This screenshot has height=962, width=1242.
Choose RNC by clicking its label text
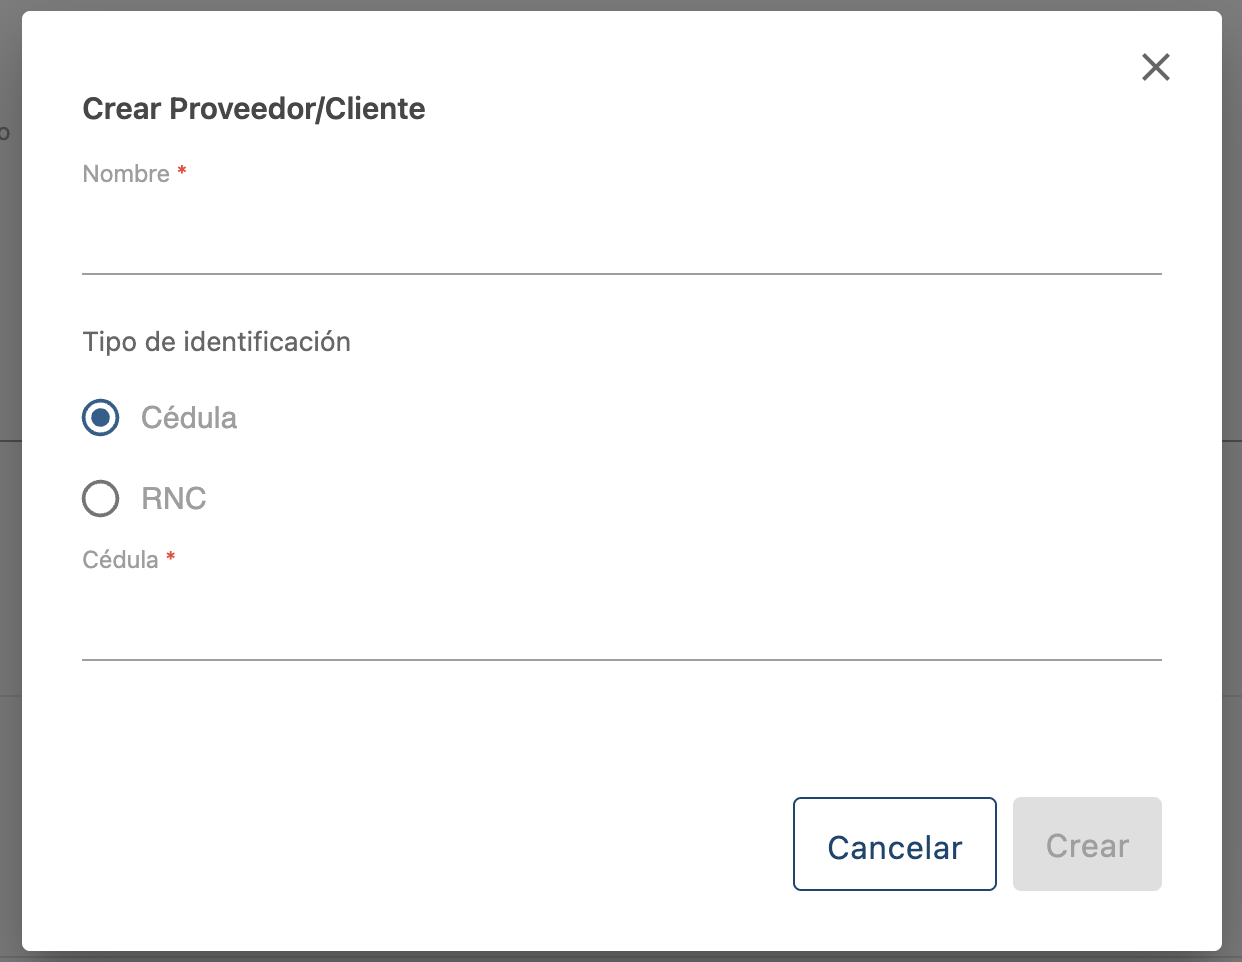pos(174,498)
